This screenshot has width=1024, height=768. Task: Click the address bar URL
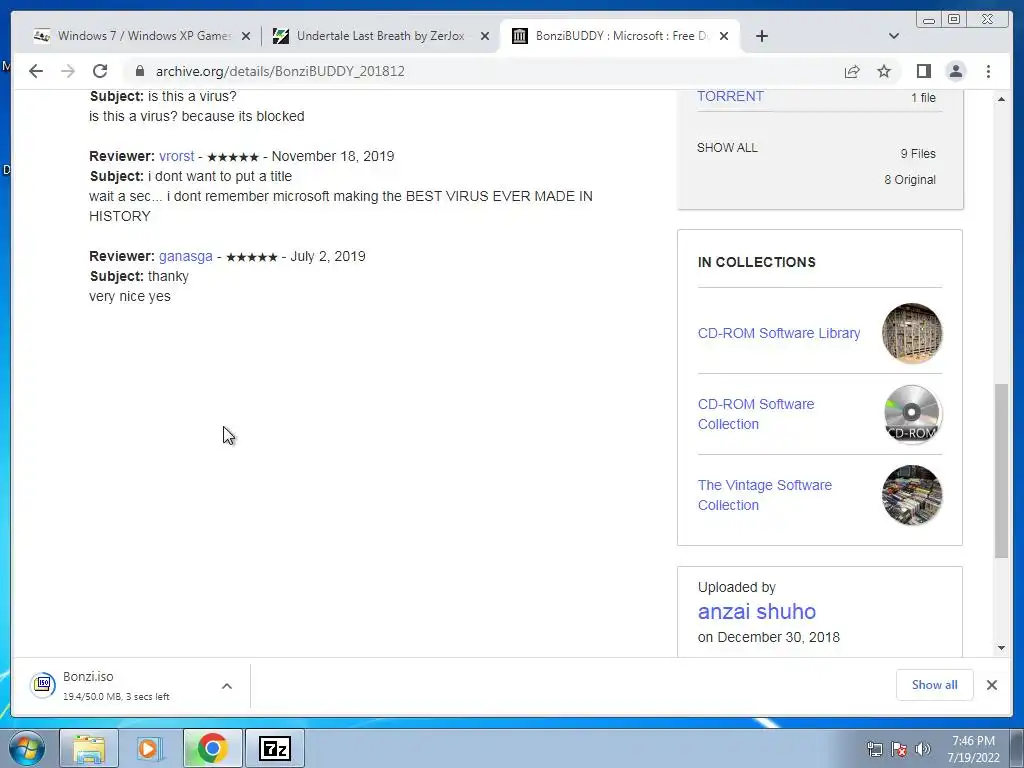(280, 71)
